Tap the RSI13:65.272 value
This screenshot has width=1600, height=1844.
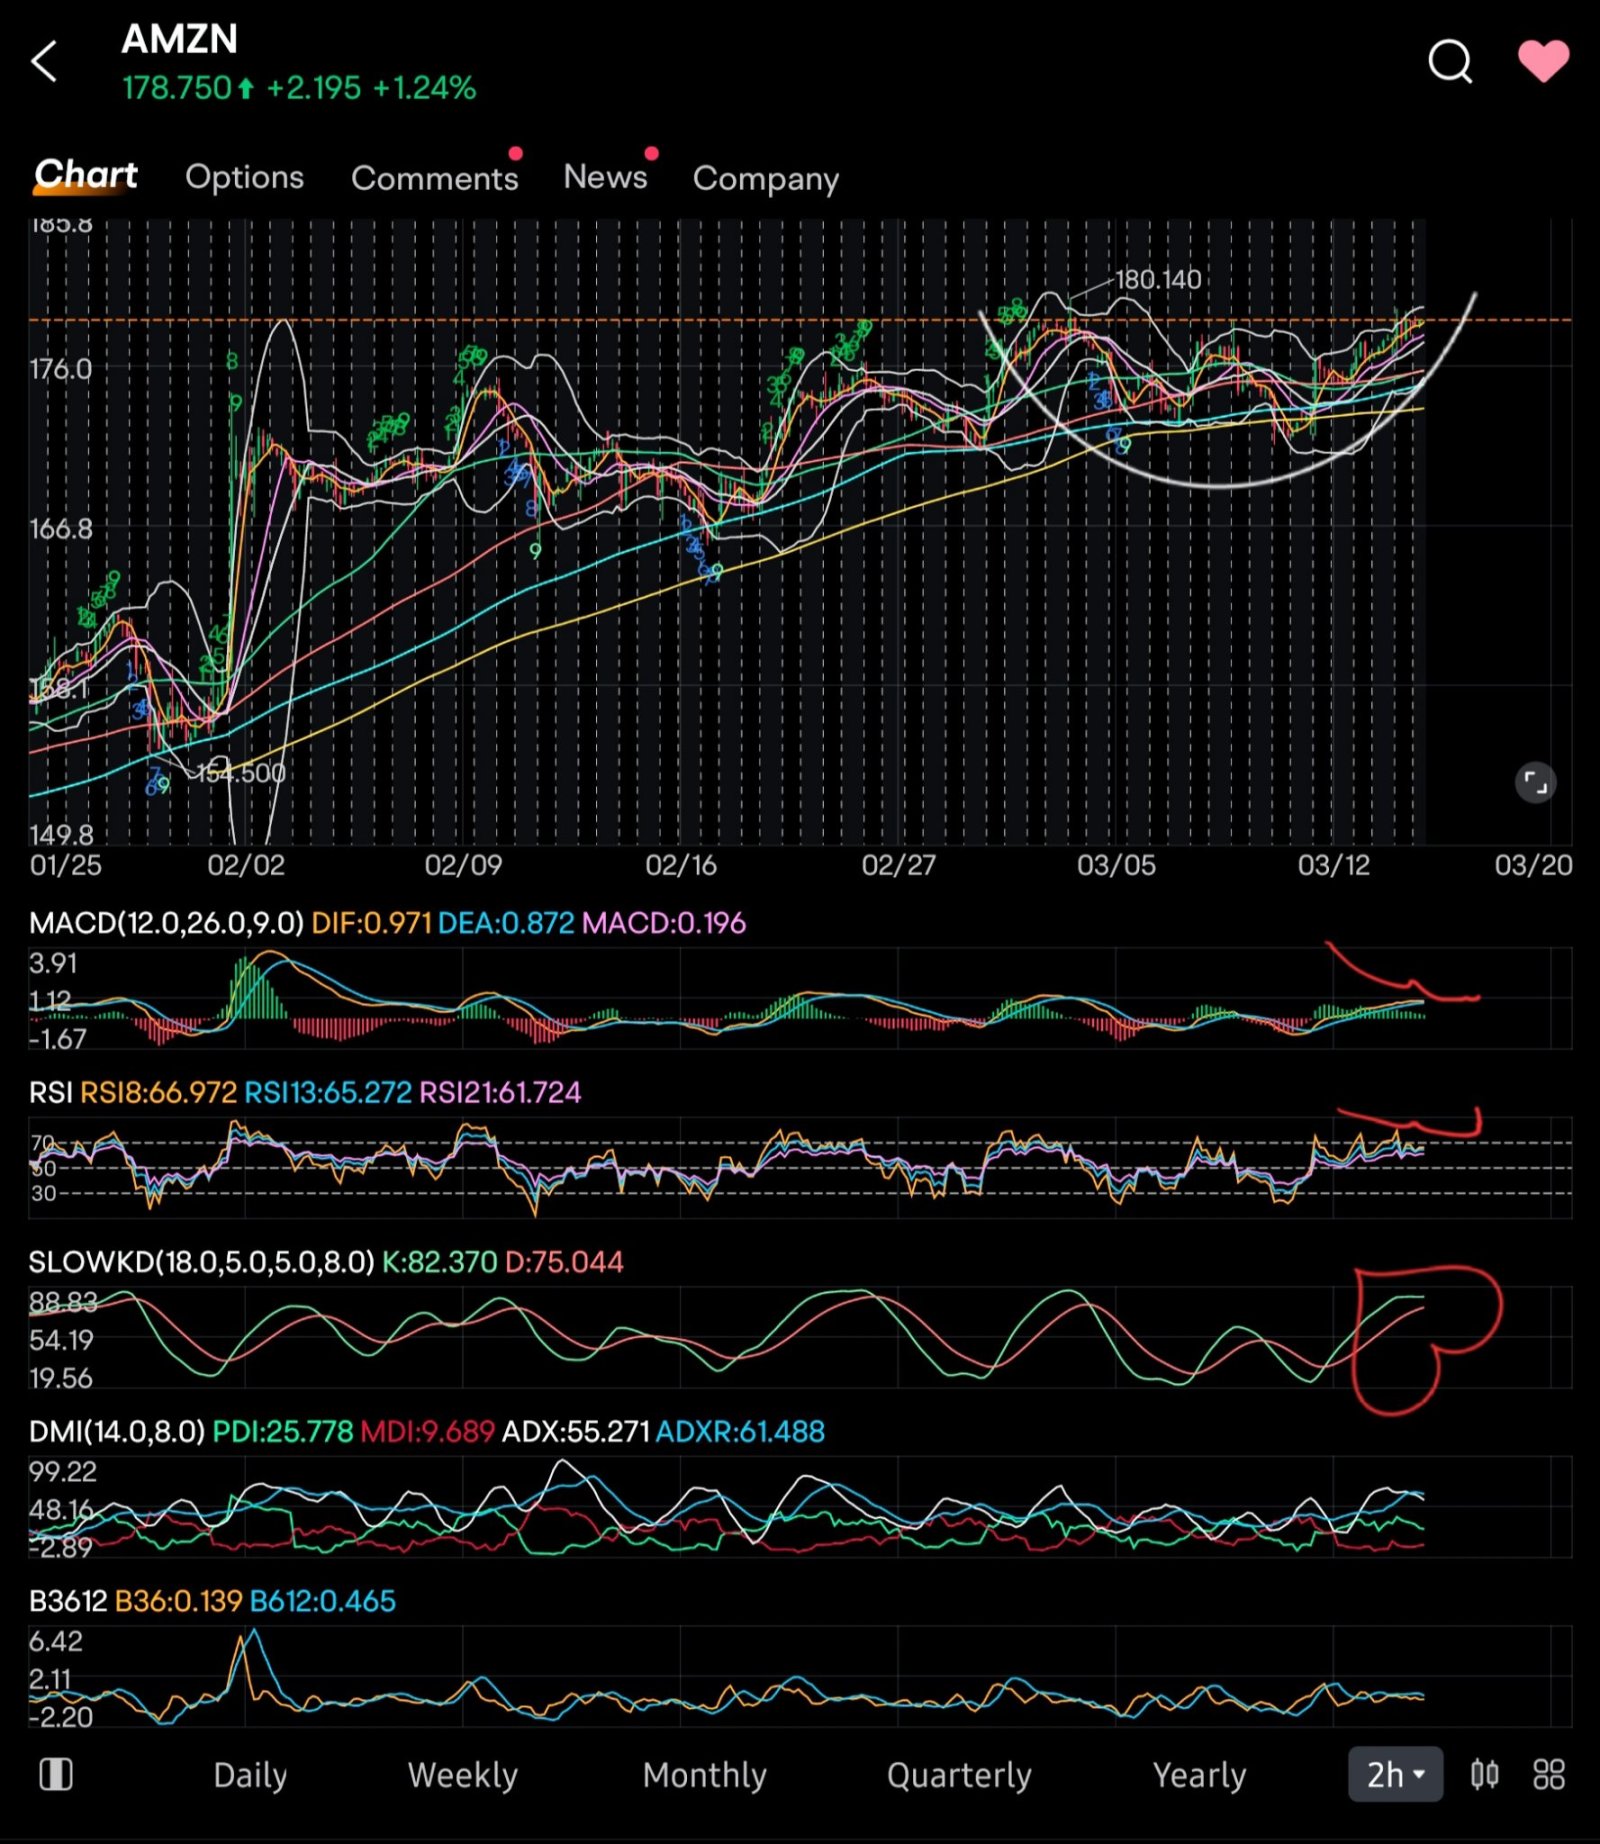328,1092
